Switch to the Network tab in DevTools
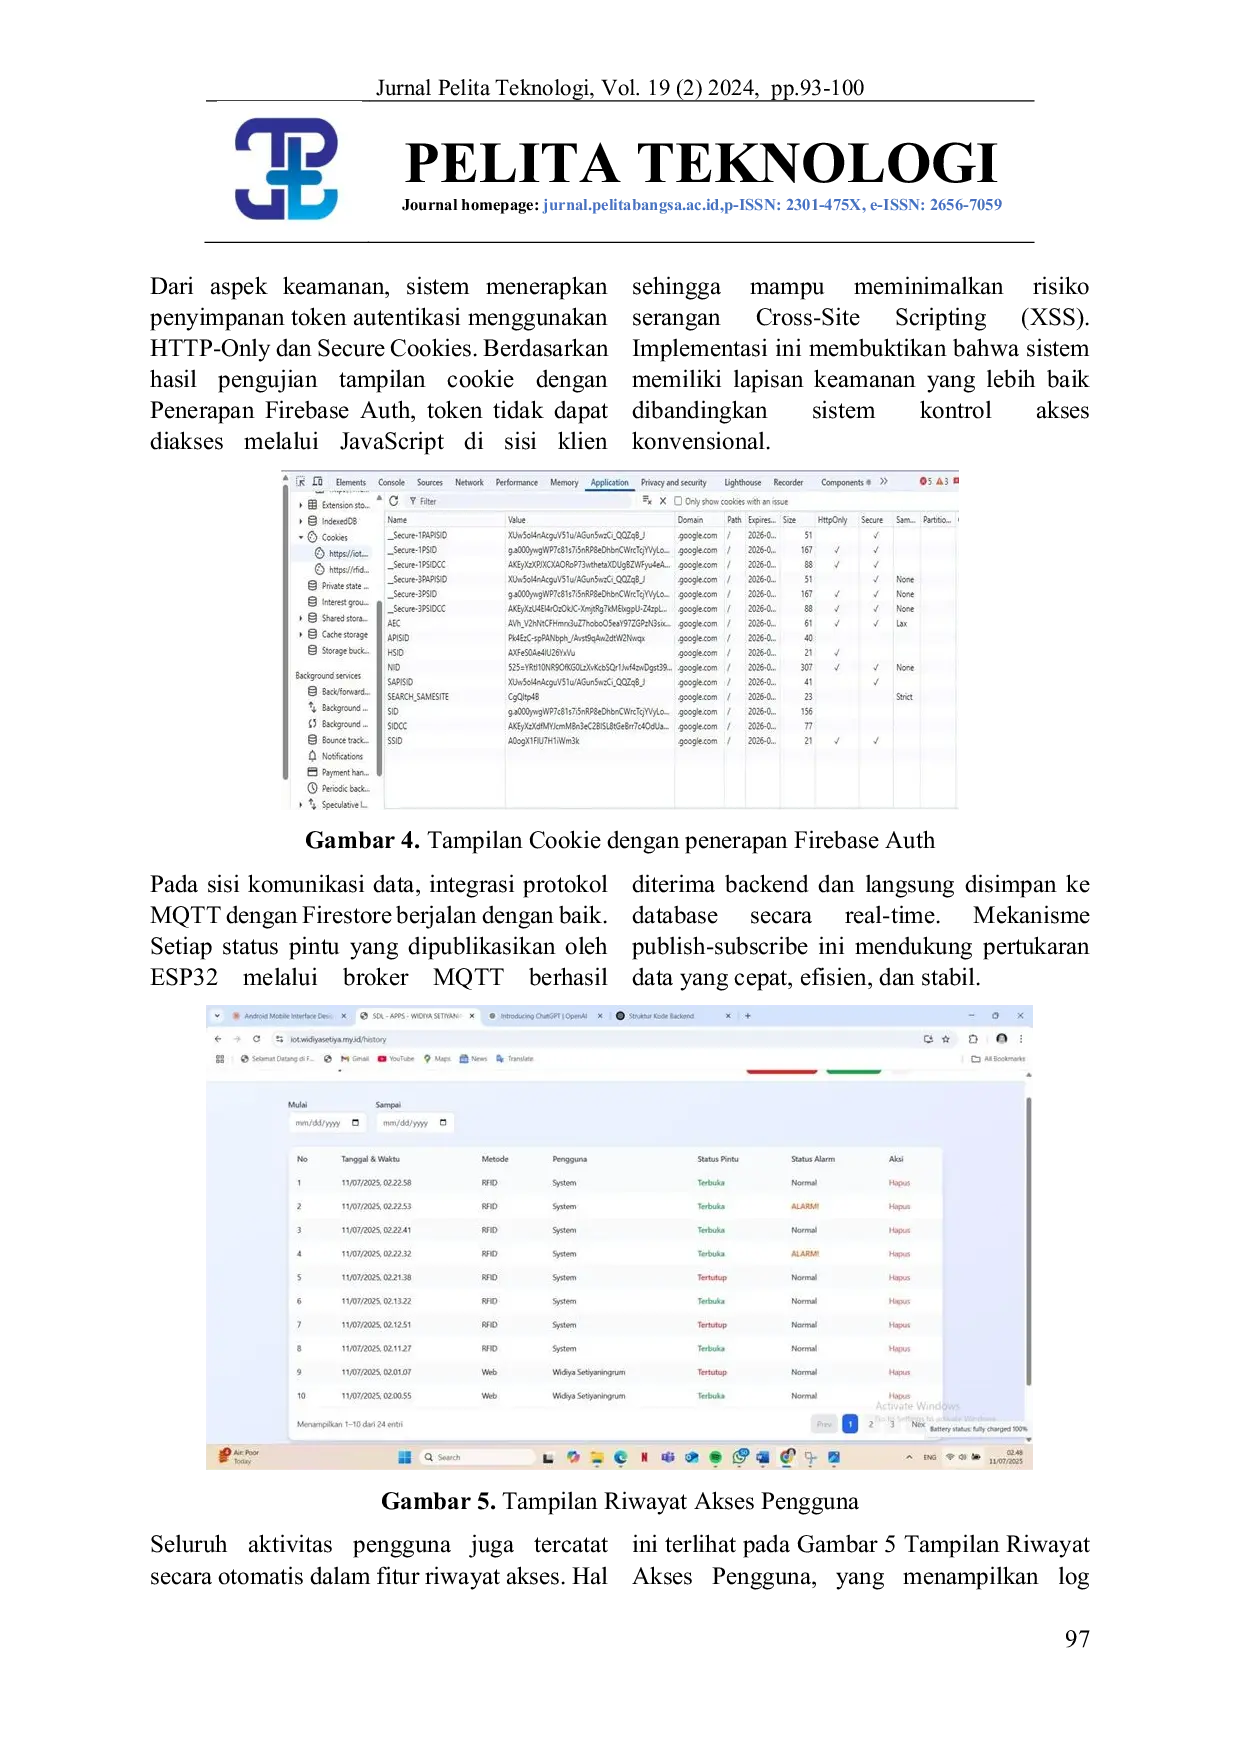Image resolution: width=1240 pixels, height=1754 pixels. point(469,482)
